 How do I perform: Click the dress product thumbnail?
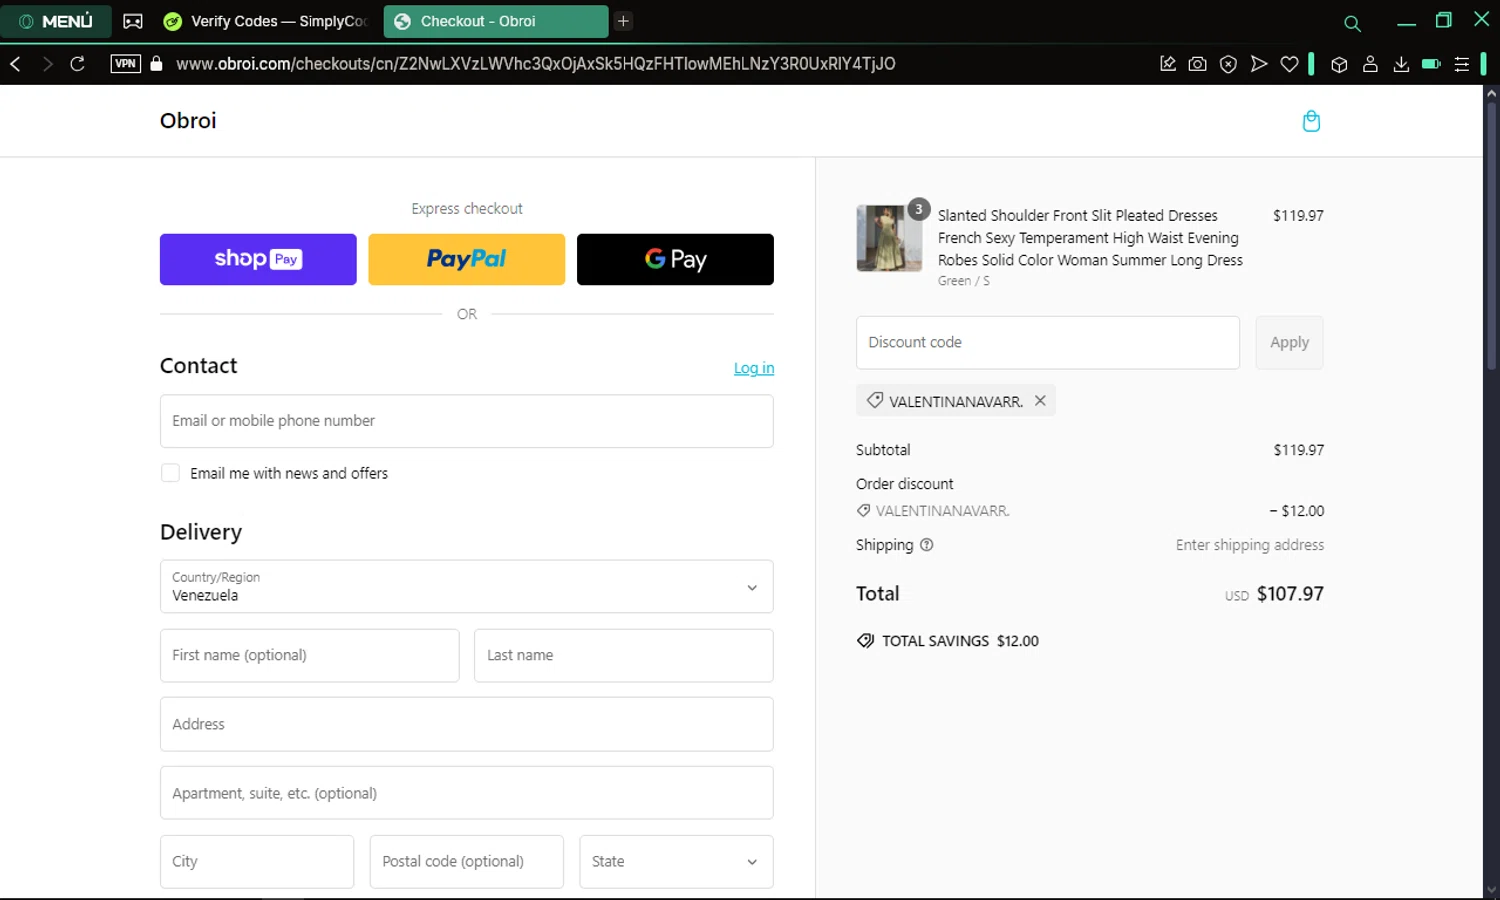pos(889,239)
